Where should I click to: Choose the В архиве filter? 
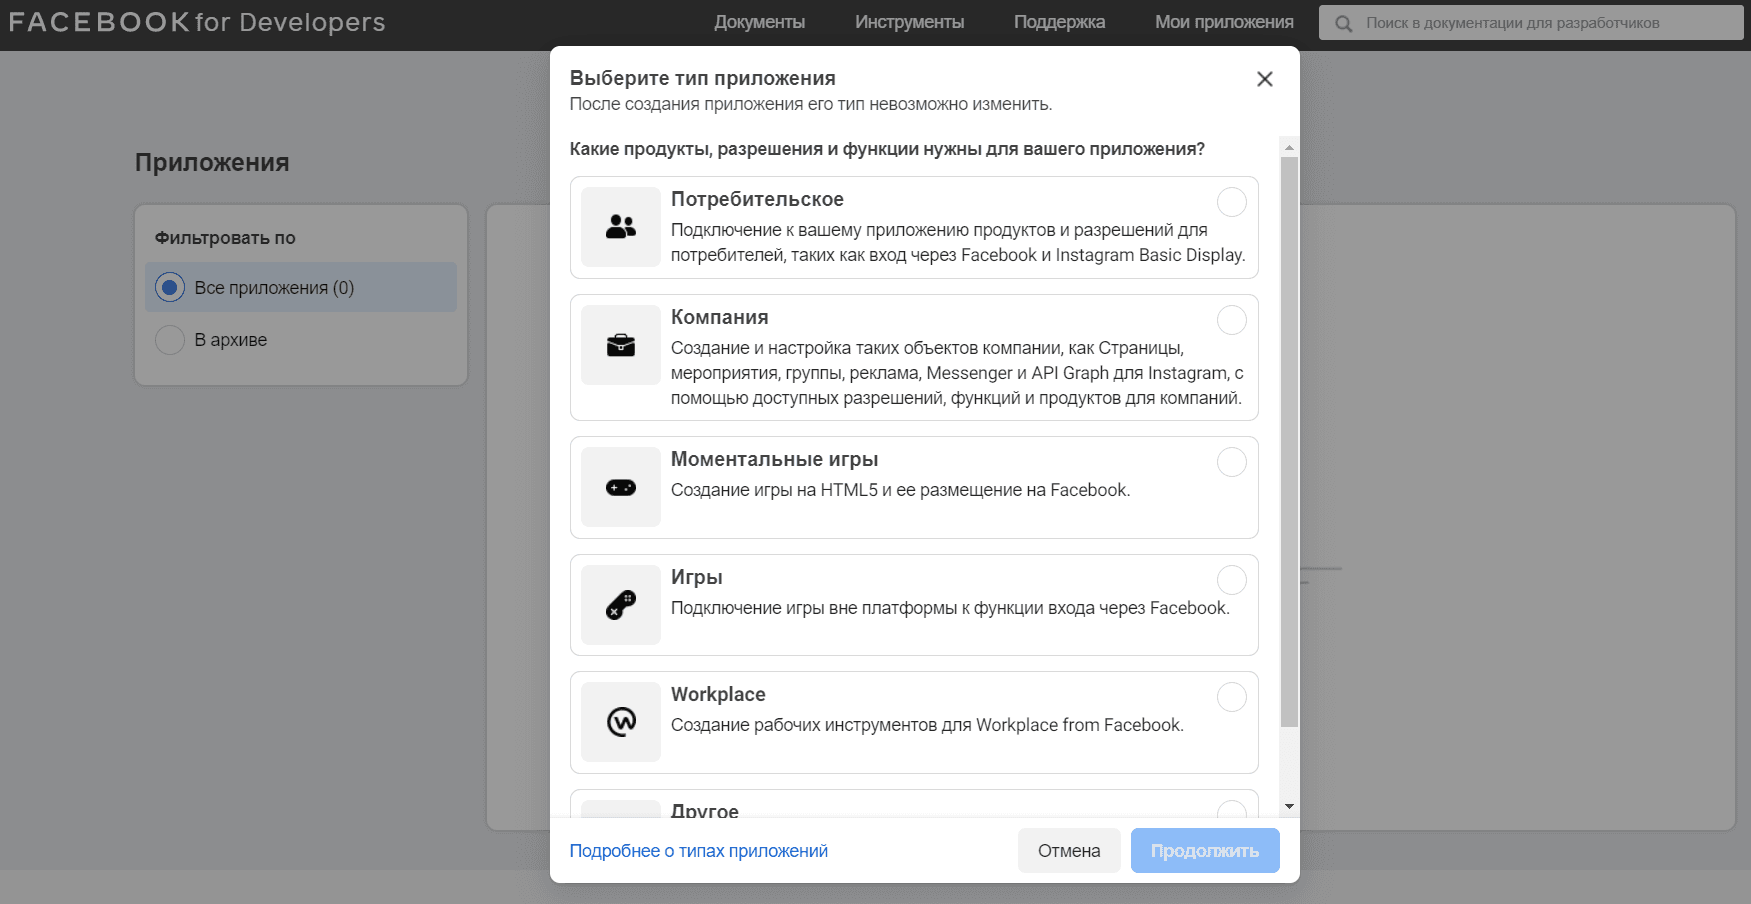tap(301, 339)
